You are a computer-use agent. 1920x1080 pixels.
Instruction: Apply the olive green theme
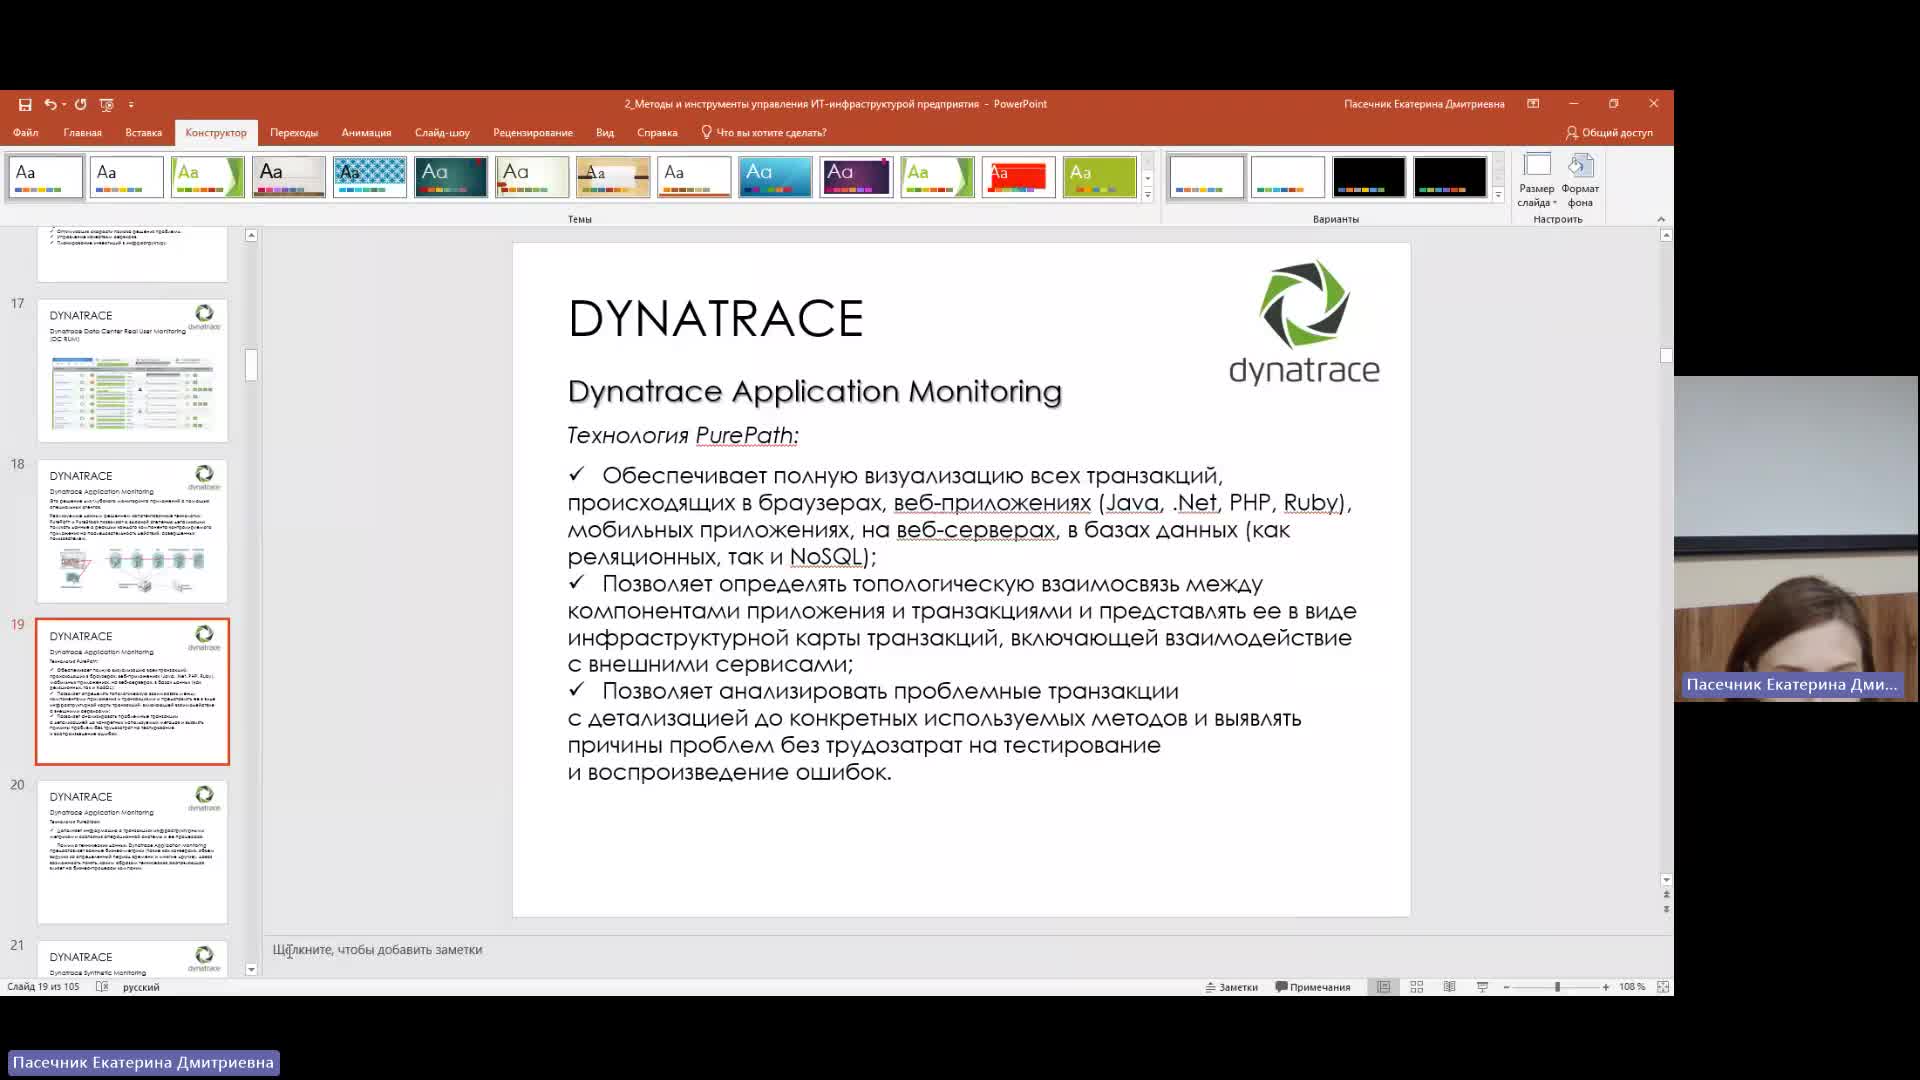(1099, 177)
